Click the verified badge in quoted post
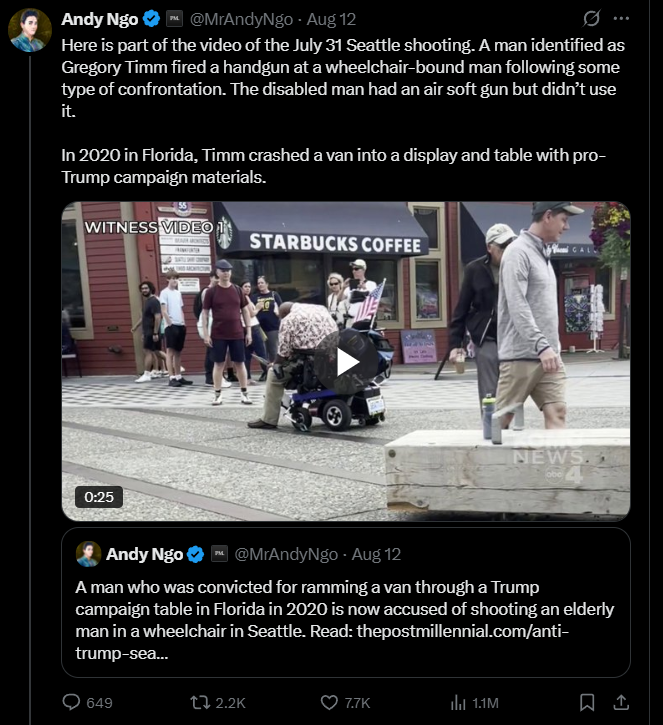 point(196,554)
